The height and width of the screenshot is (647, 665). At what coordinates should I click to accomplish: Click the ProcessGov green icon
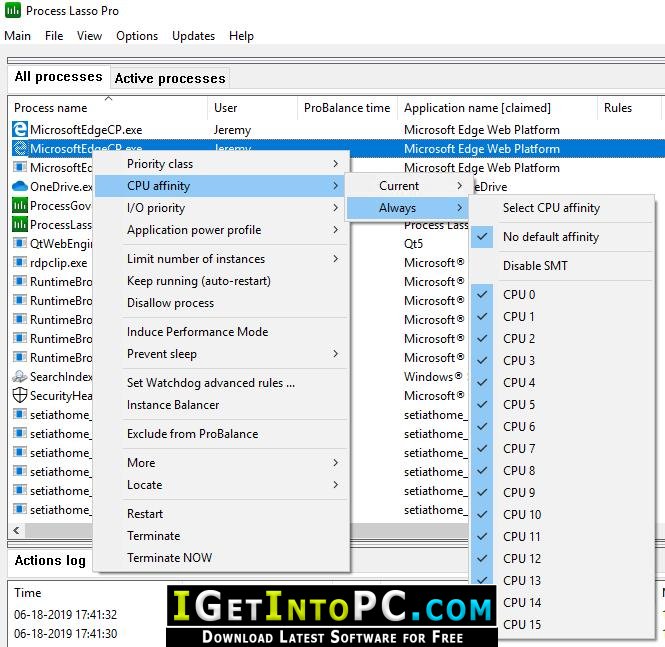point(20,206)
